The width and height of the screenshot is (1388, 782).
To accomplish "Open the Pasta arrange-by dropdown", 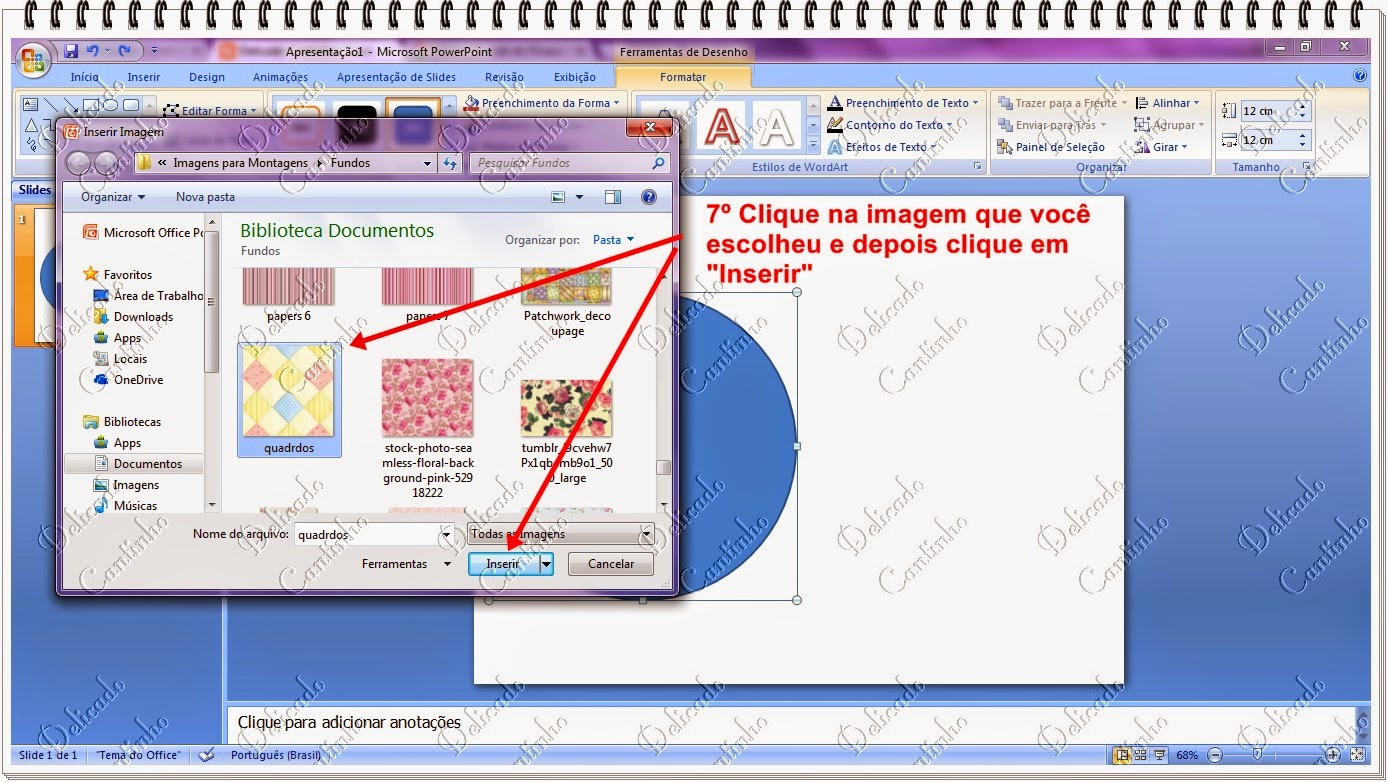I will tap(613, 240).
